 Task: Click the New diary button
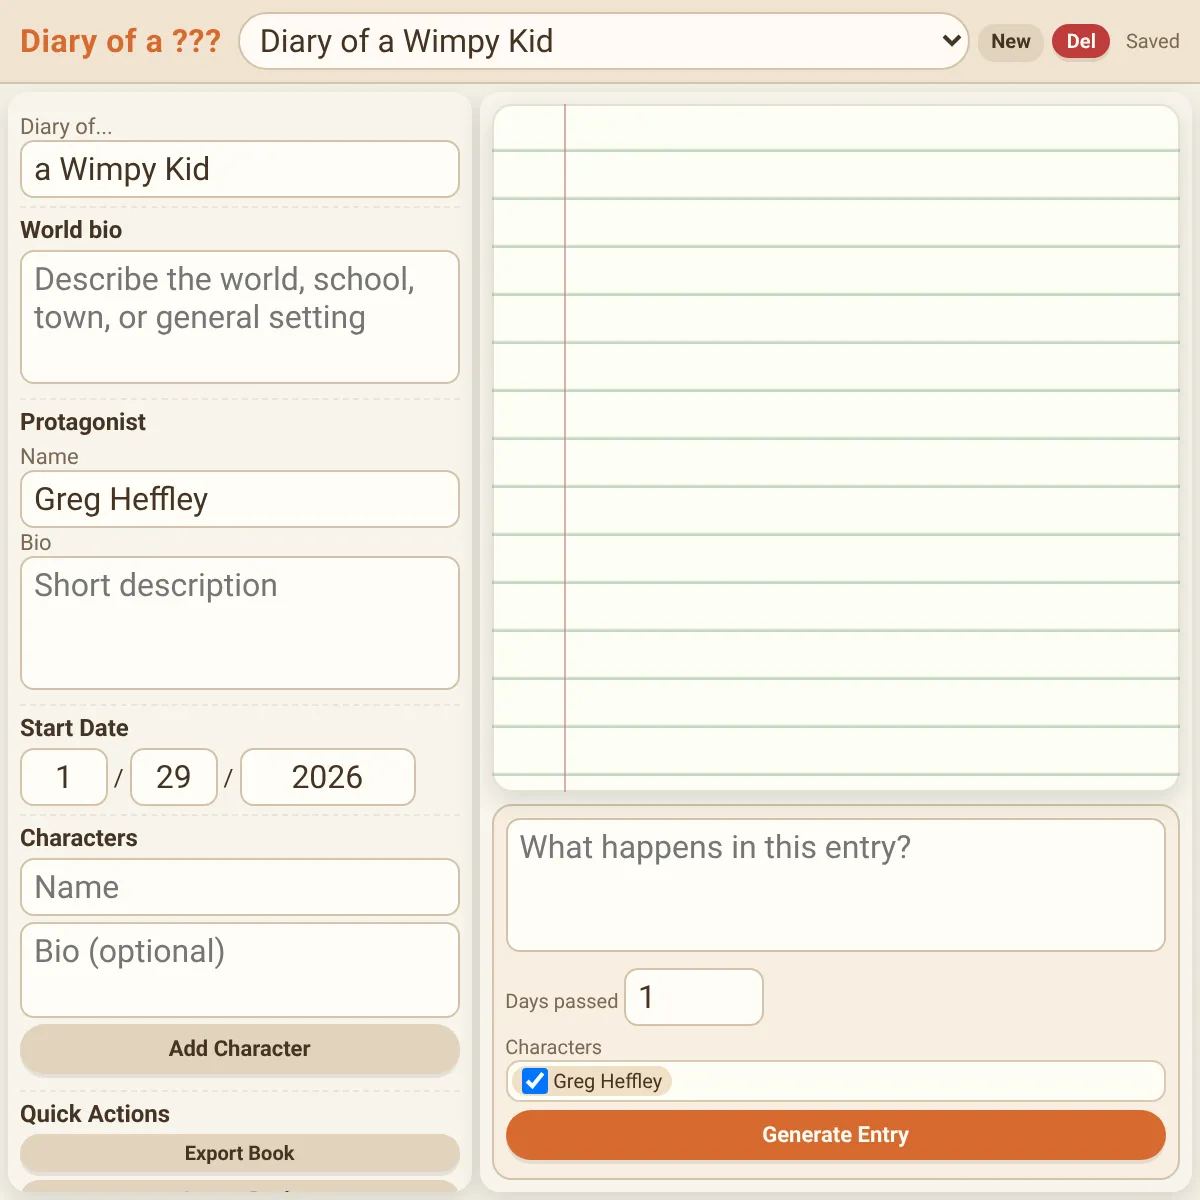(x=1011, y=42)
